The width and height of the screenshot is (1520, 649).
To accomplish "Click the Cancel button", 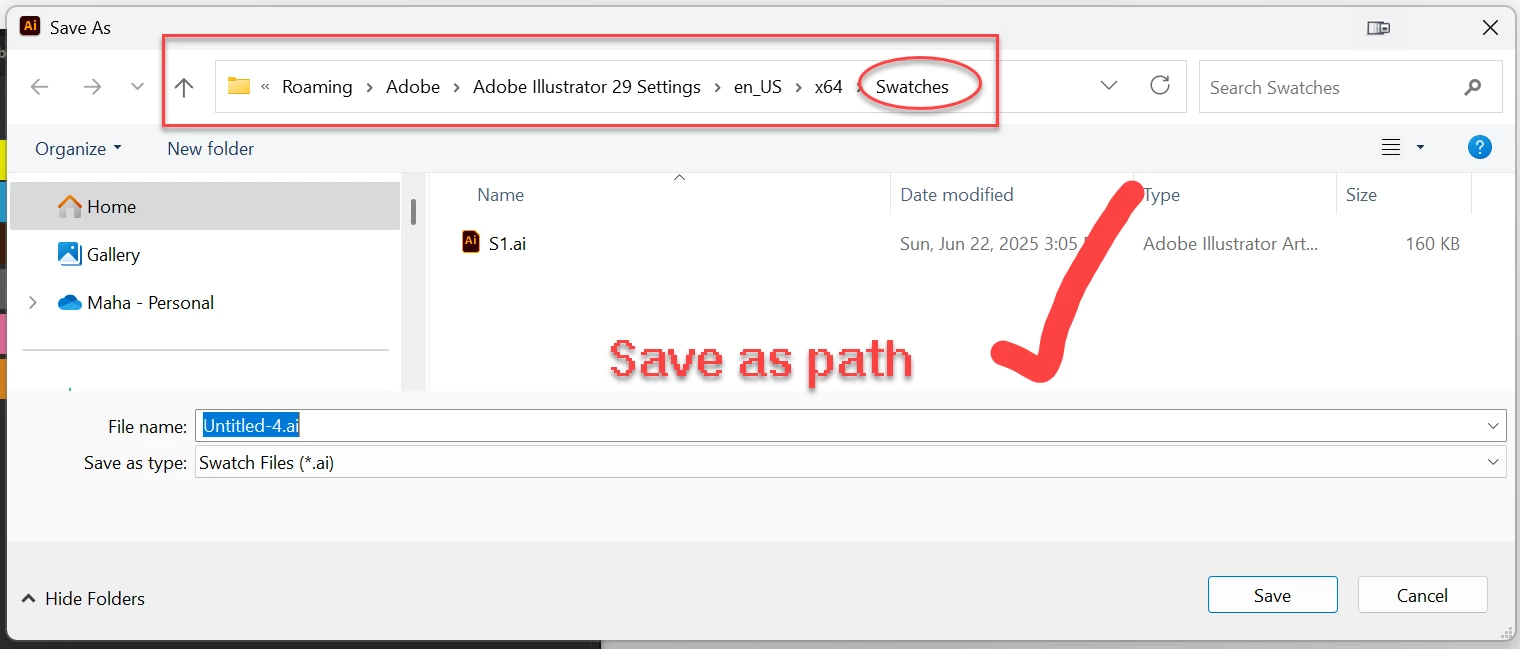I will point(1422,595).
